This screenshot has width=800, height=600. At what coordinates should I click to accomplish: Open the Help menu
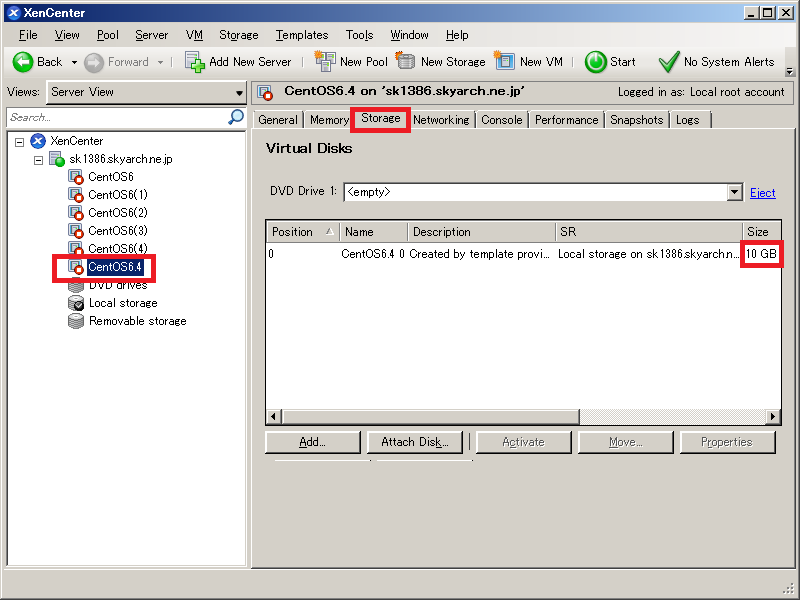[457, 35]
